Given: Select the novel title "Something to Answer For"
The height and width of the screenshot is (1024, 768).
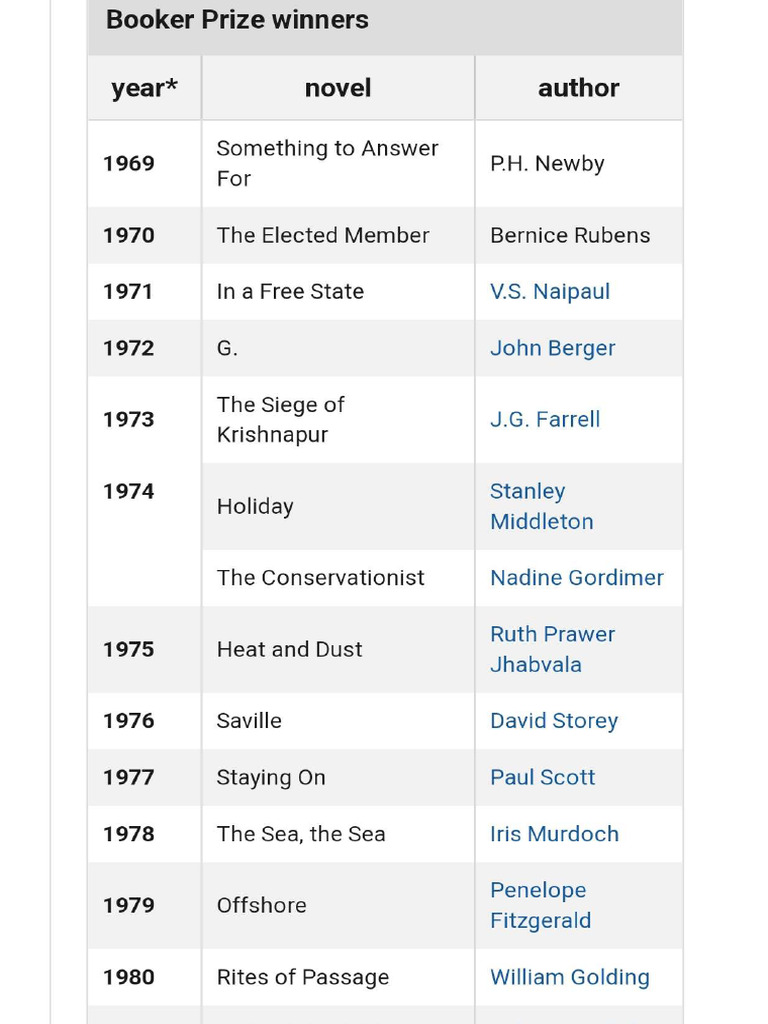Looking at the screenshot, I should click(327, 163).
